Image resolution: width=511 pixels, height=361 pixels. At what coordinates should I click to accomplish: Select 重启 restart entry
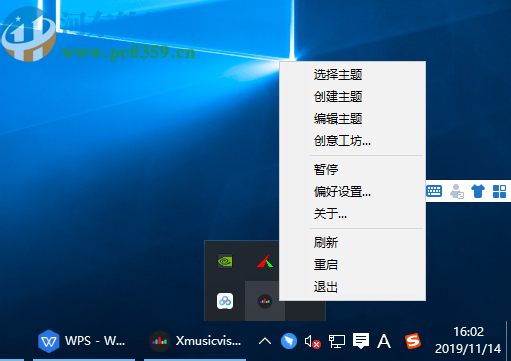tap(352, 265)
